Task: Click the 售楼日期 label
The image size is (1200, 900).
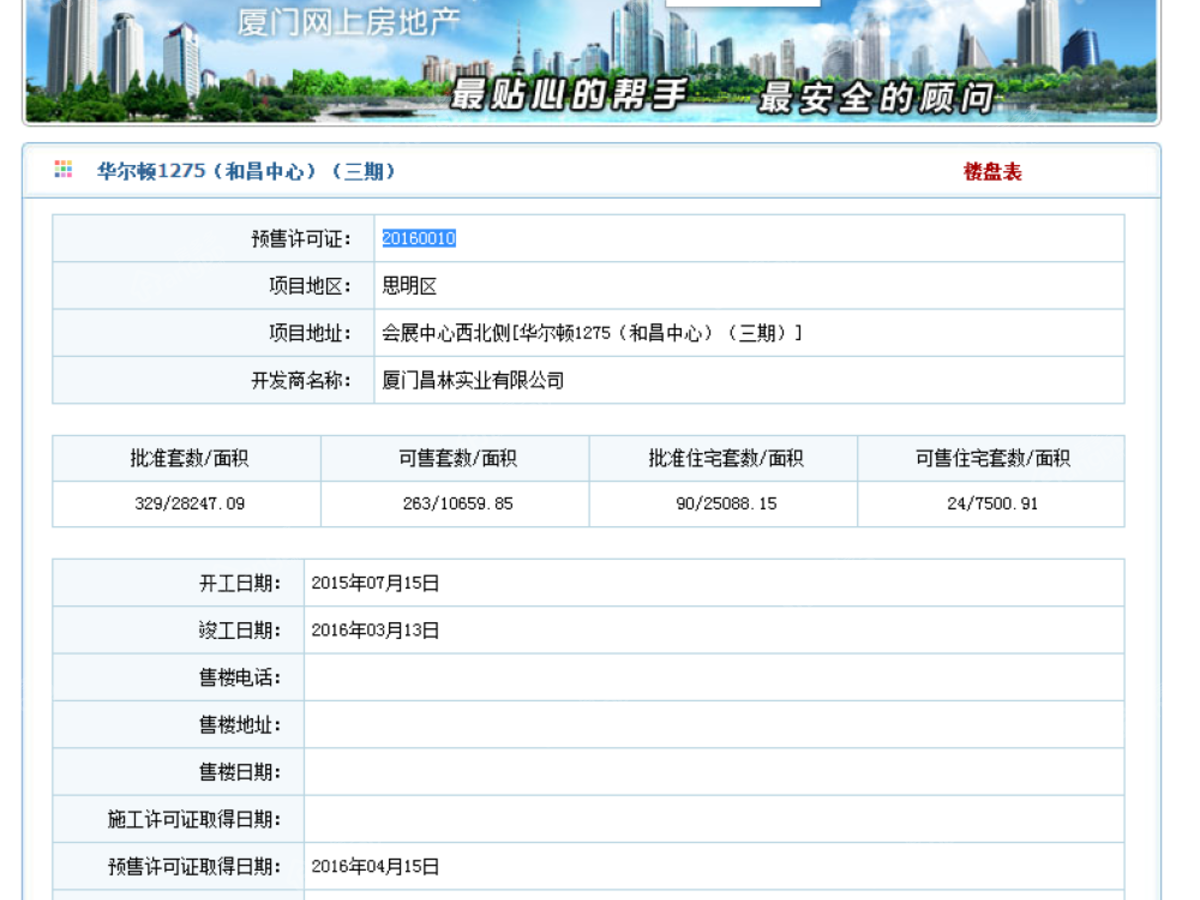Action: [x=239, y=772]
